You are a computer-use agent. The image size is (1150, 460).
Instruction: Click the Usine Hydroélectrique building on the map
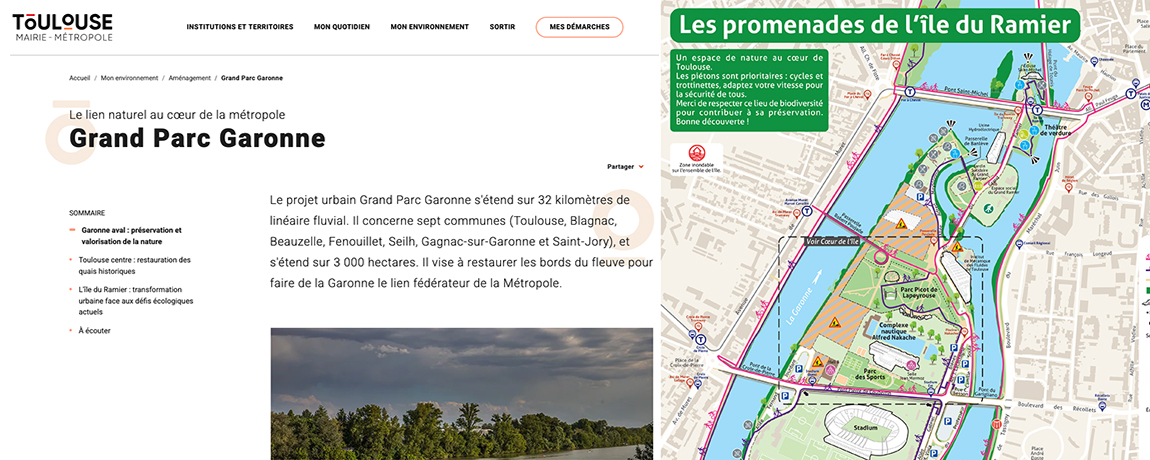[996, 147]
